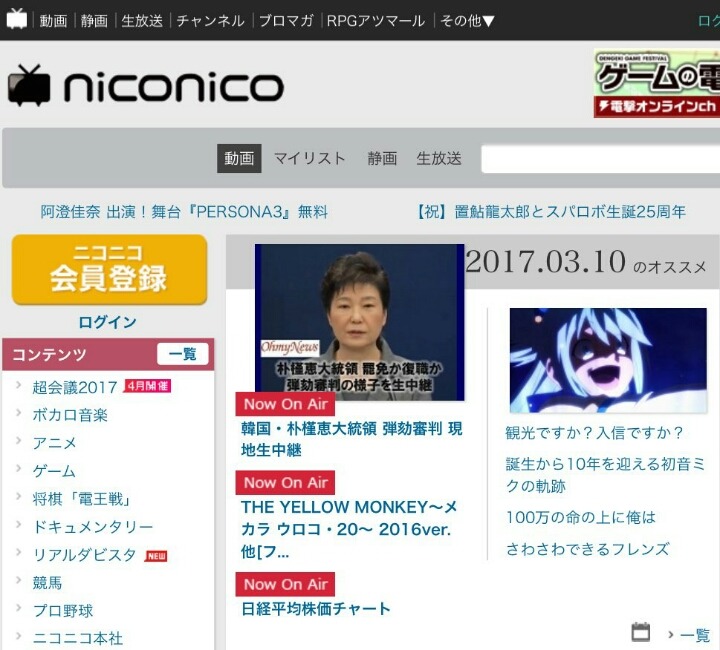This screenshot has width=720, height=650.
Task: Open 将棋「電王戦」 in contents list
Action: pos(82,499)
